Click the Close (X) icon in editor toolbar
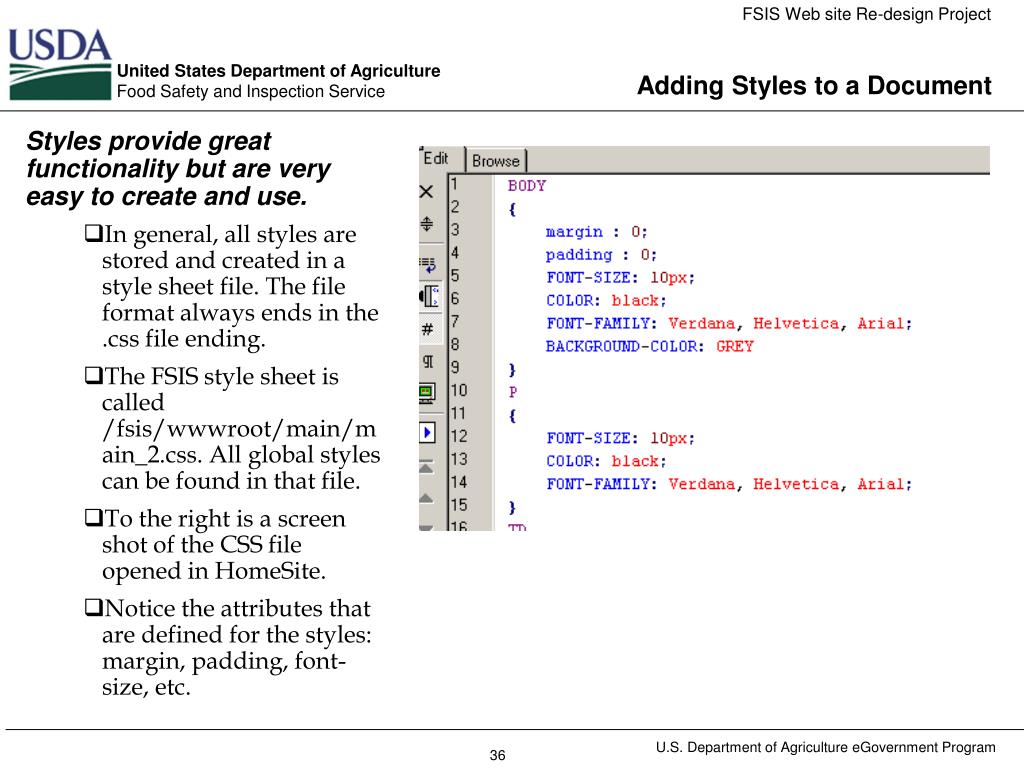 point(426,191)
